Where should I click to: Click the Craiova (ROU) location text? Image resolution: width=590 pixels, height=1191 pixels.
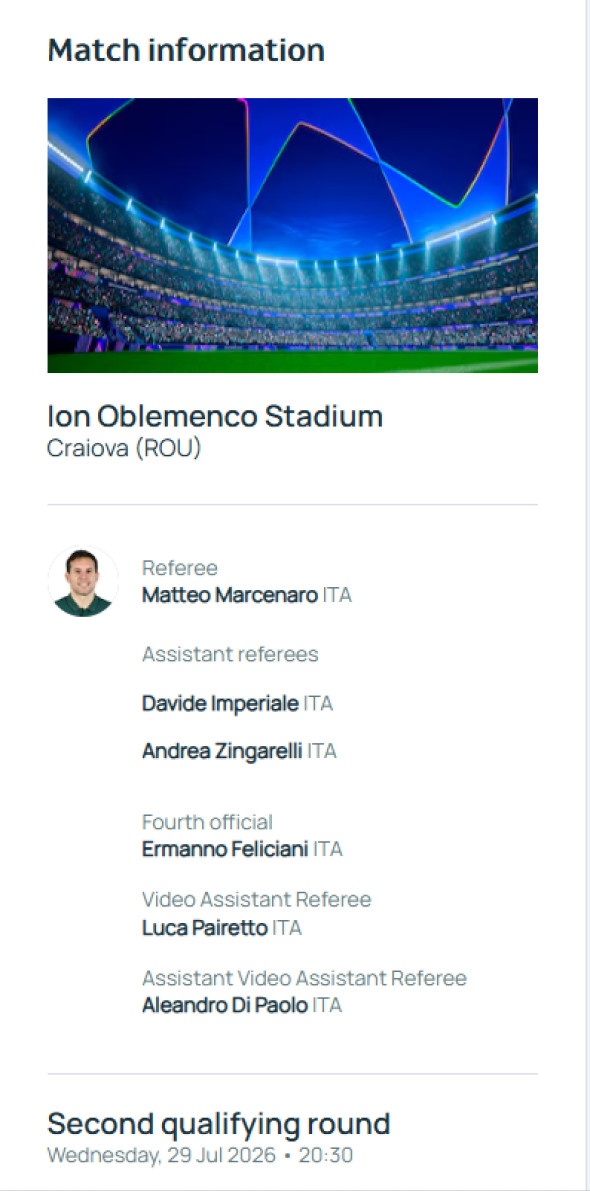tap(124, 449)
